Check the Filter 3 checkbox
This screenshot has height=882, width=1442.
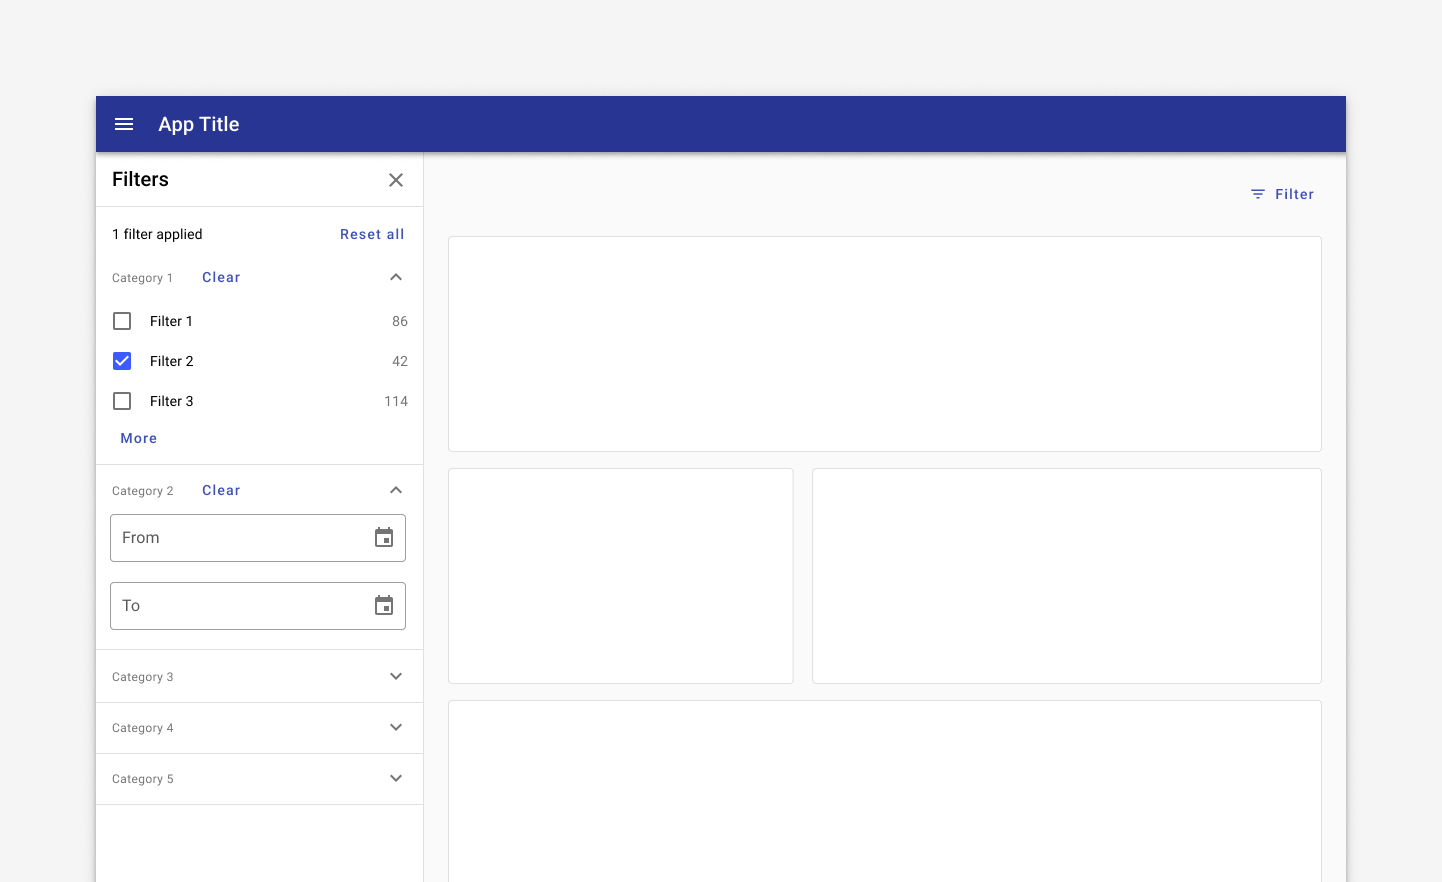(x=122, y=401)
